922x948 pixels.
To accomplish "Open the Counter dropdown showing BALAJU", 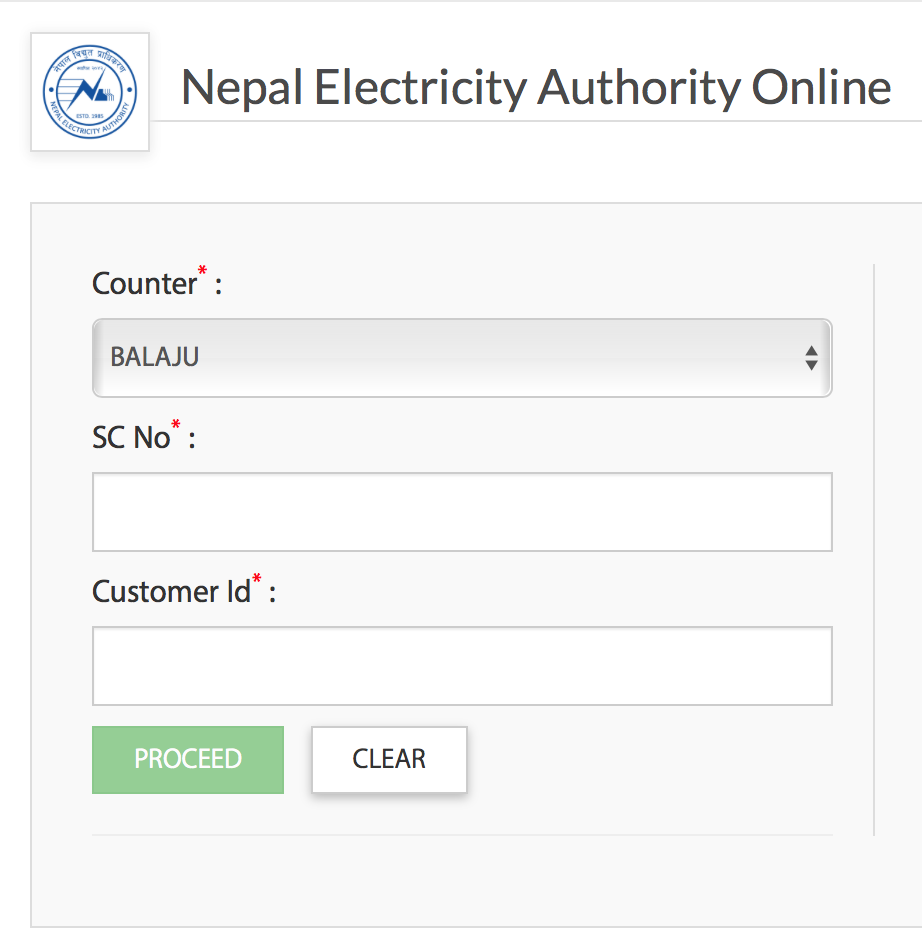I will pyautogui.click(x=461, y=358).
